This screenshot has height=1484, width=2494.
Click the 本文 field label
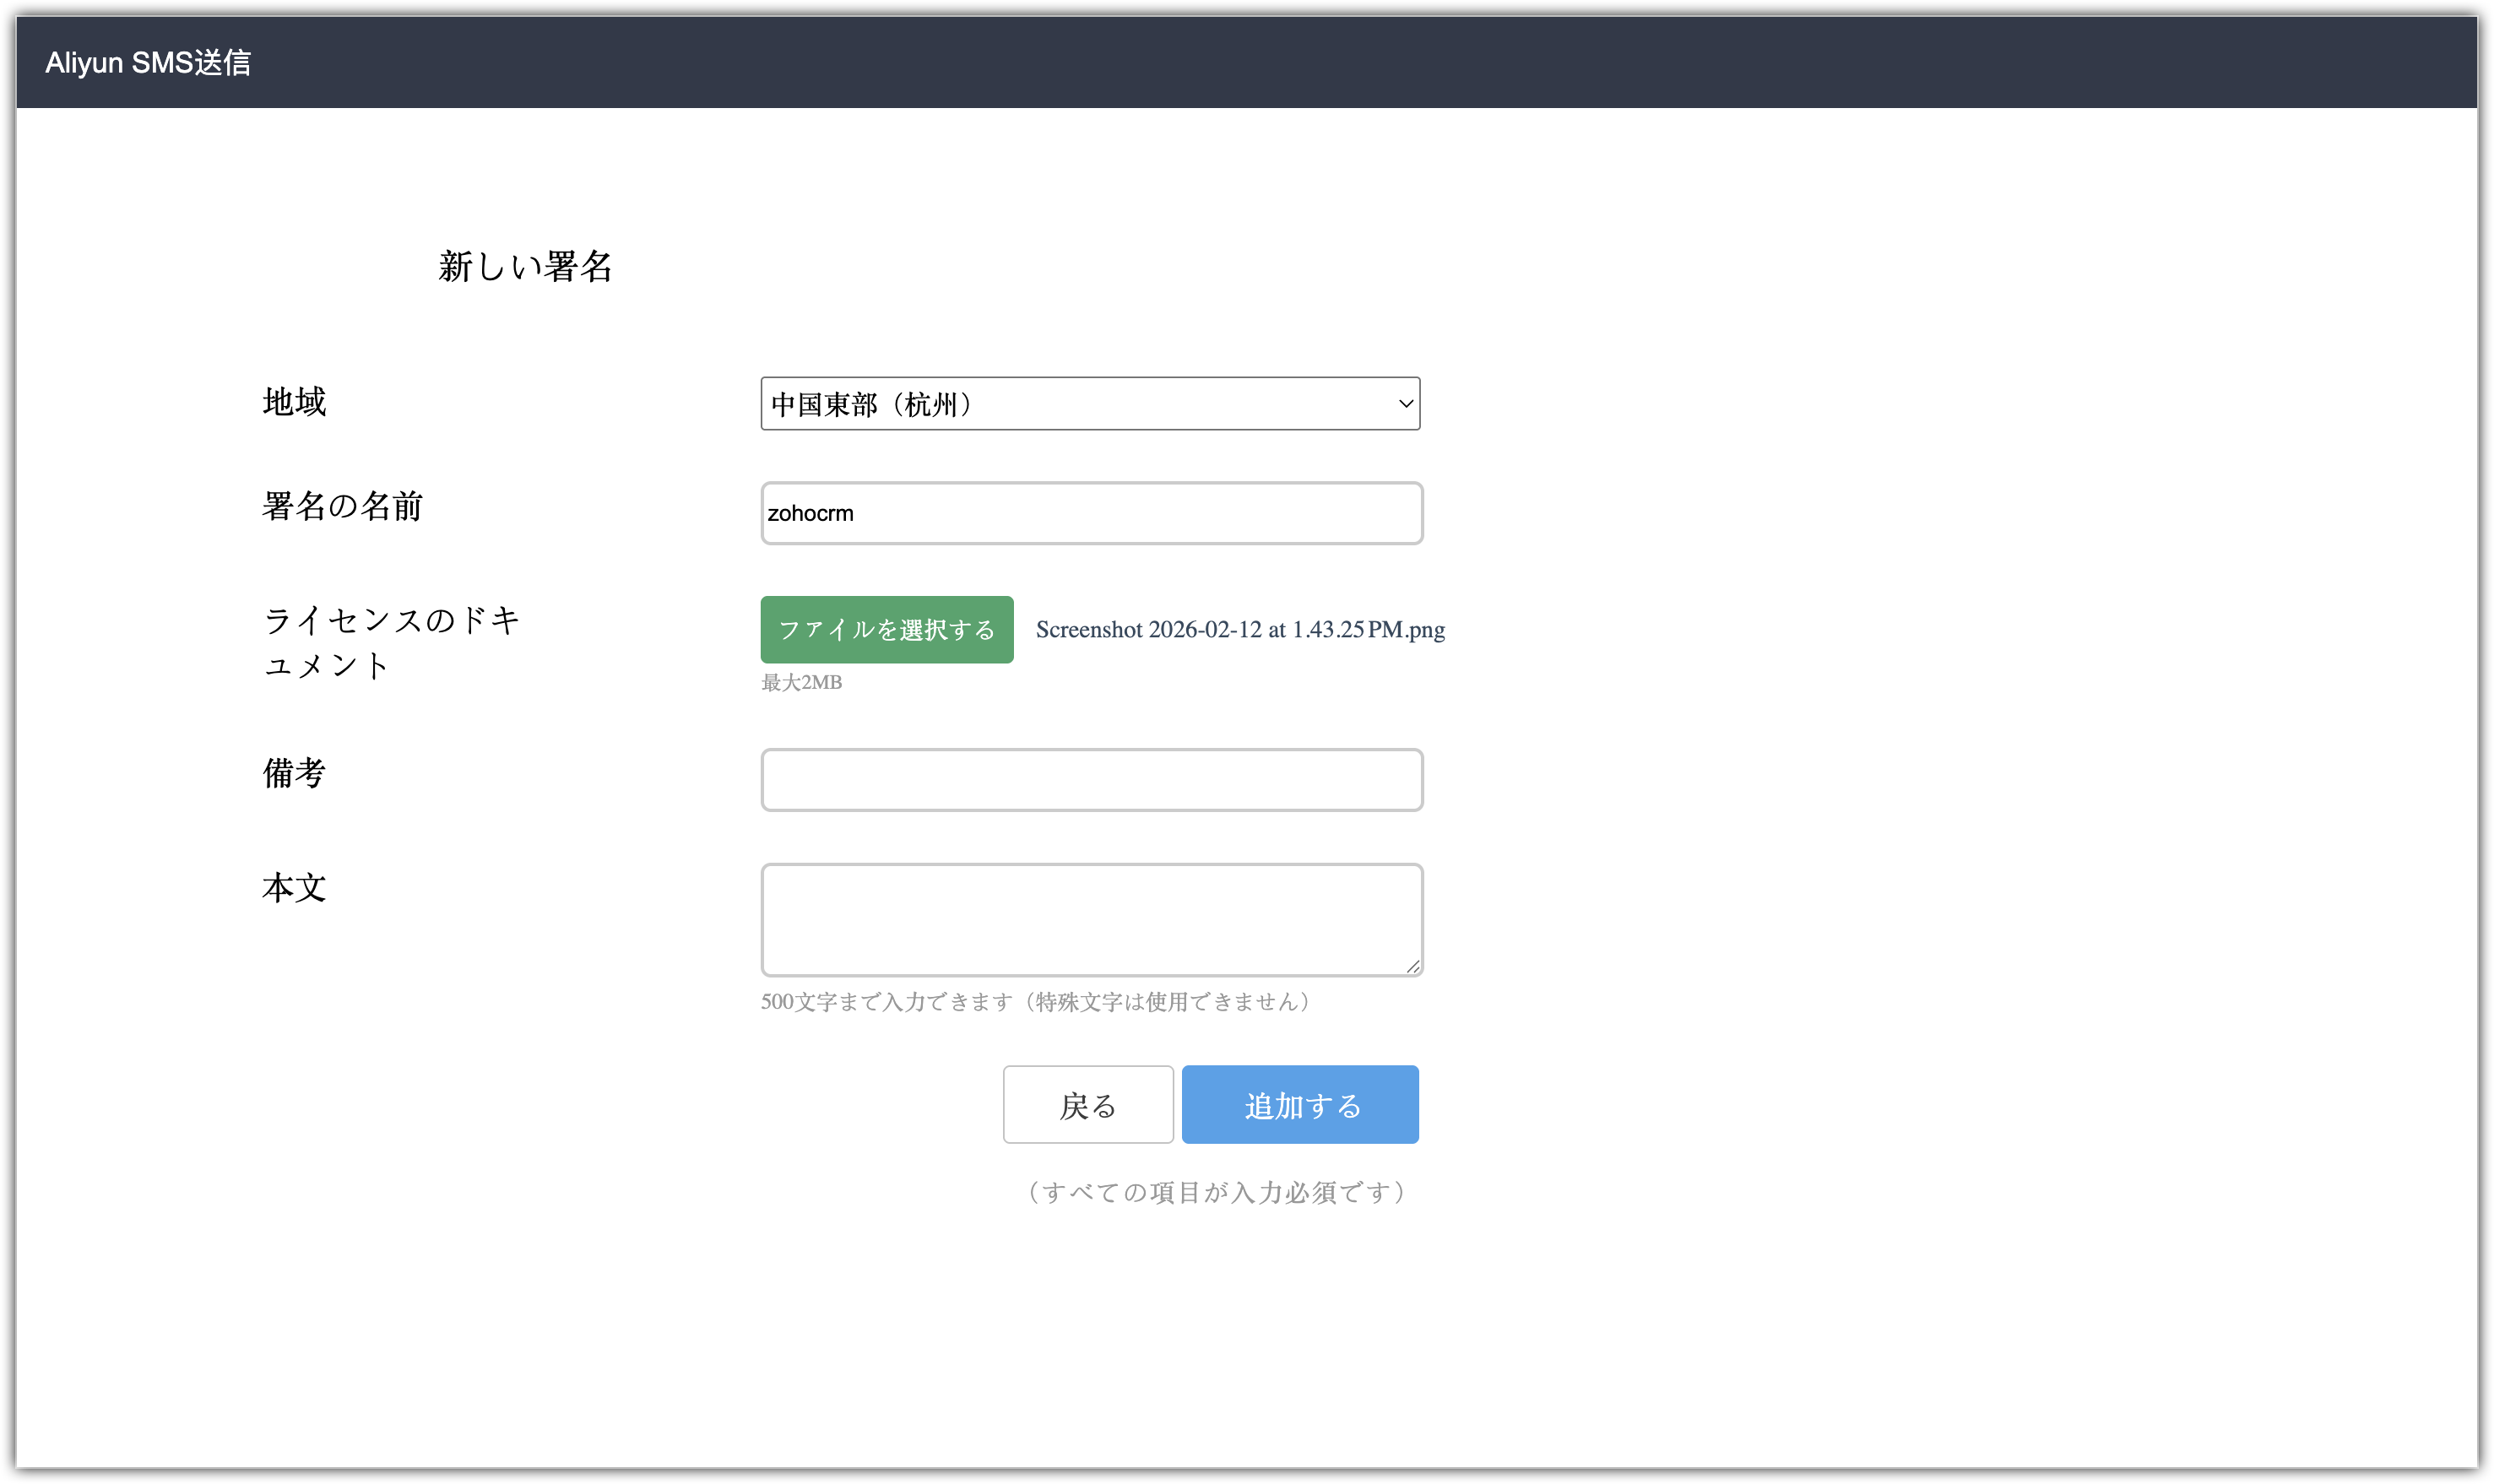tap(294, 888)
